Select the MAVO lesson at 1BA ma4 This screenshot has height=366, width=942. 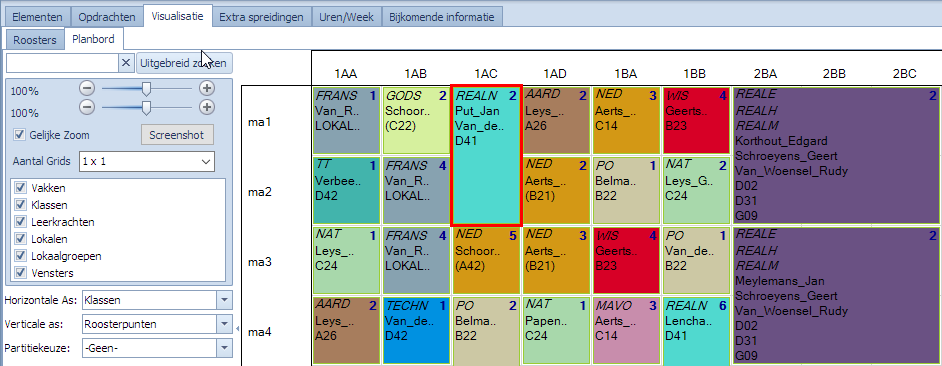tap(626, 331)
